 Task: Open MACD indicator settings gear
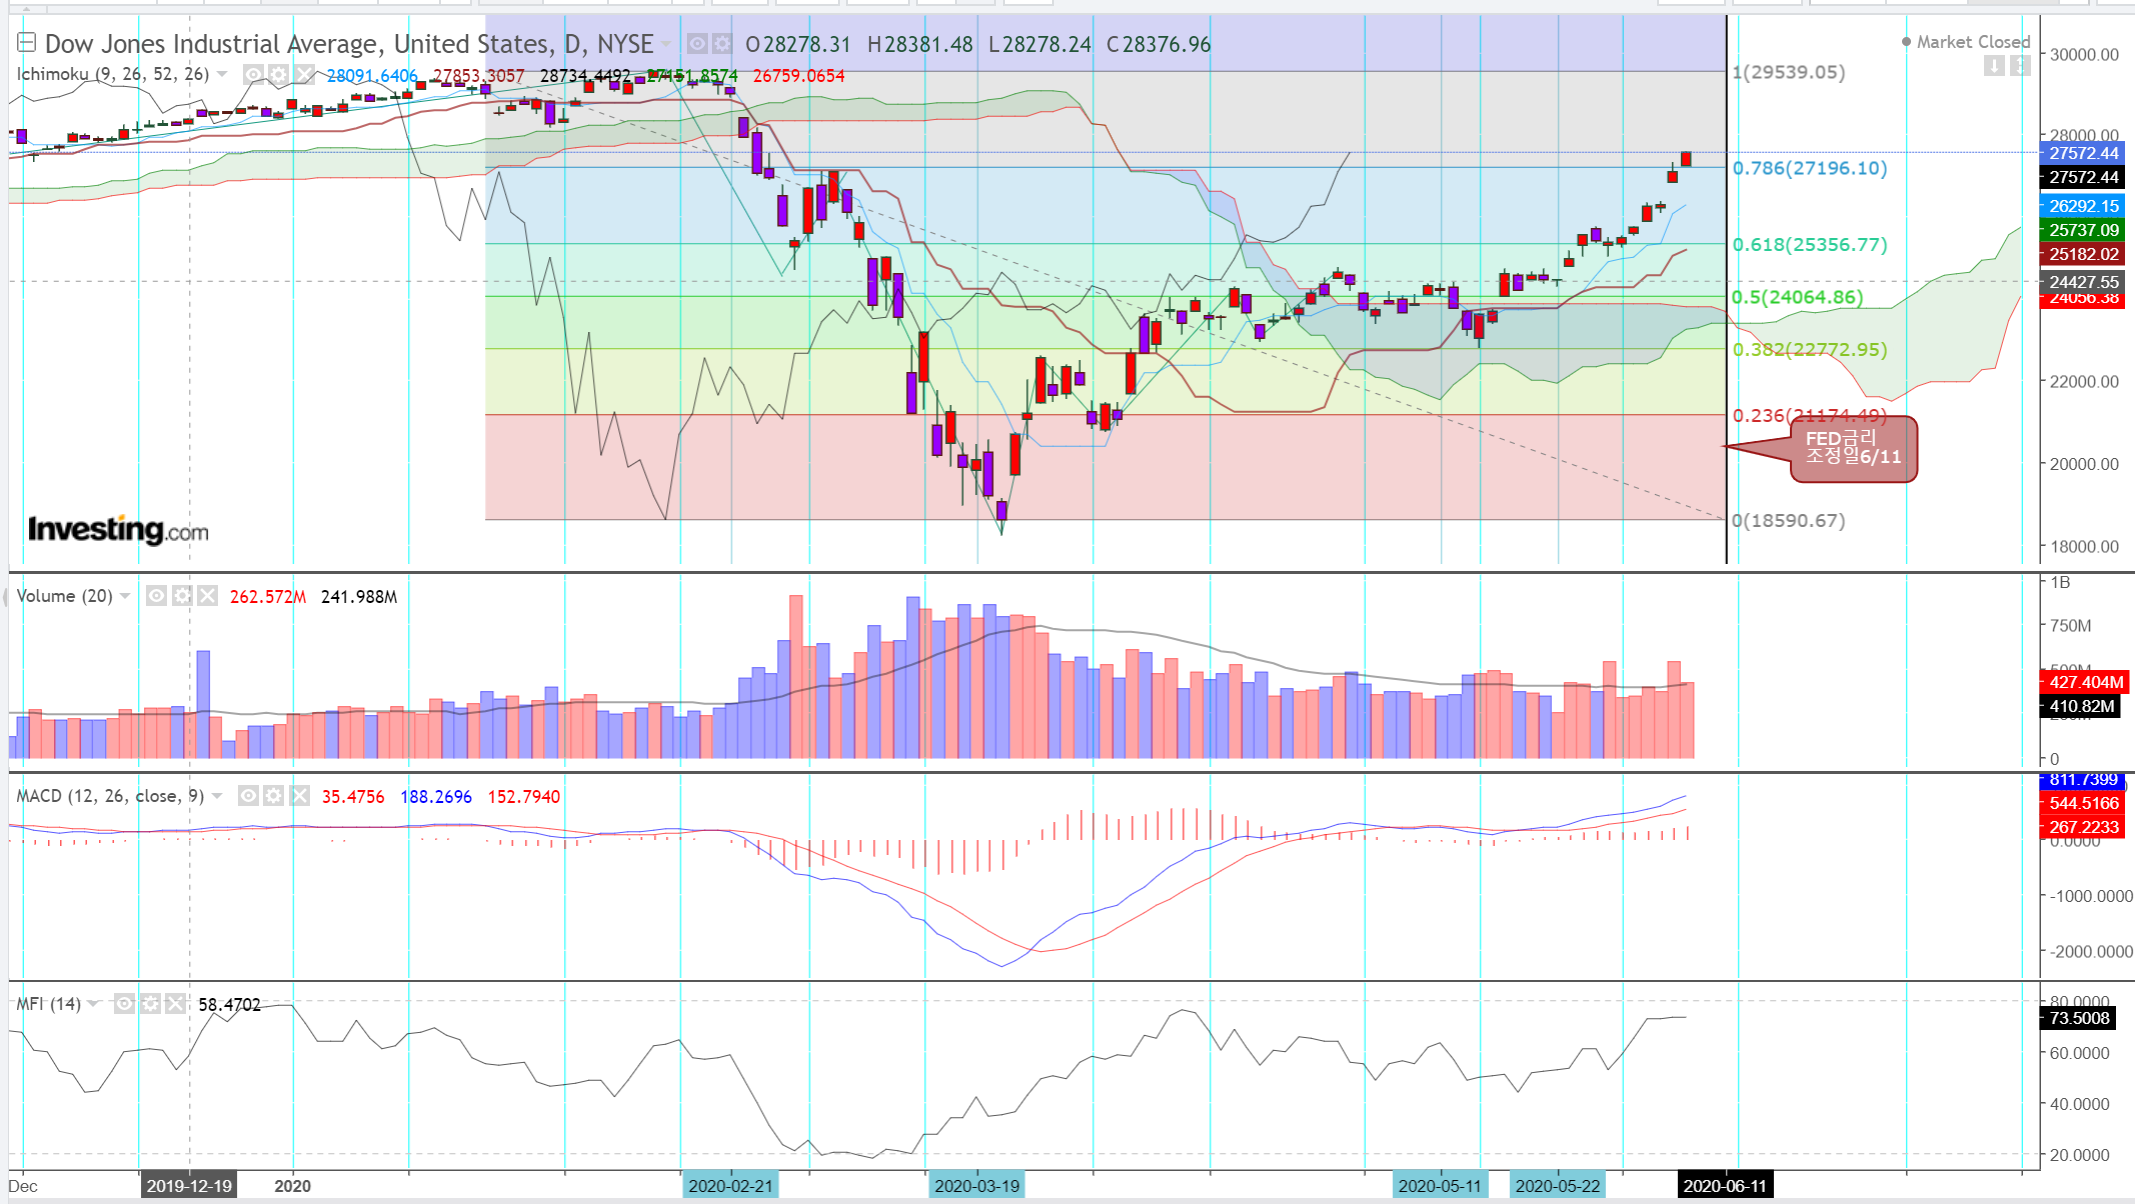273,796
